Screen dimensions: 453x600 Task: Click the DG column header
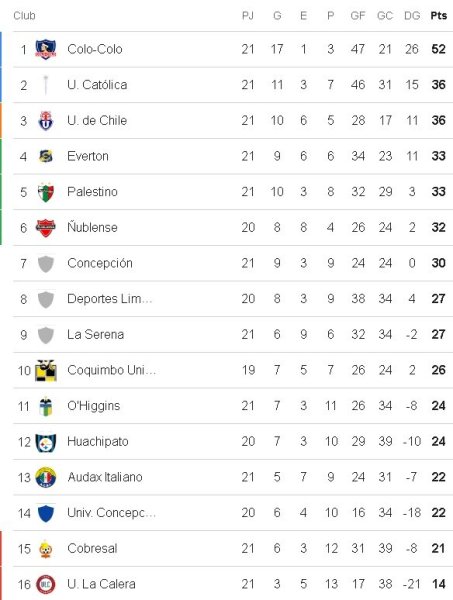pos(412,16)
